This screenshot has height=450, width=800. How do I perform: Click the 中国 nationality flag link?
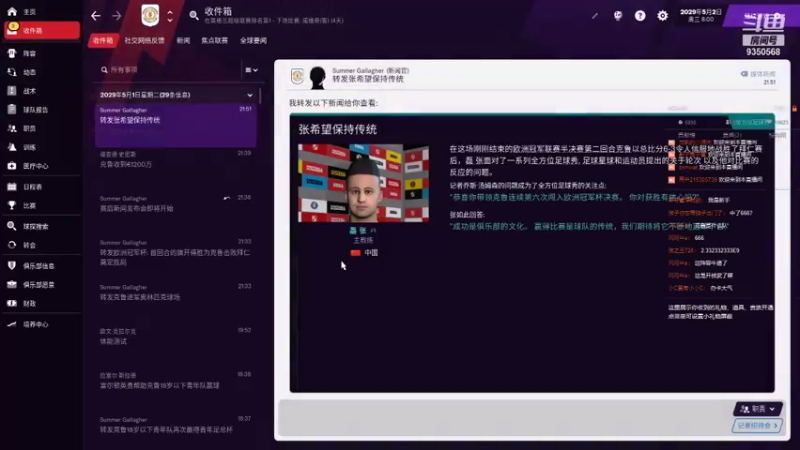[364, 253]
